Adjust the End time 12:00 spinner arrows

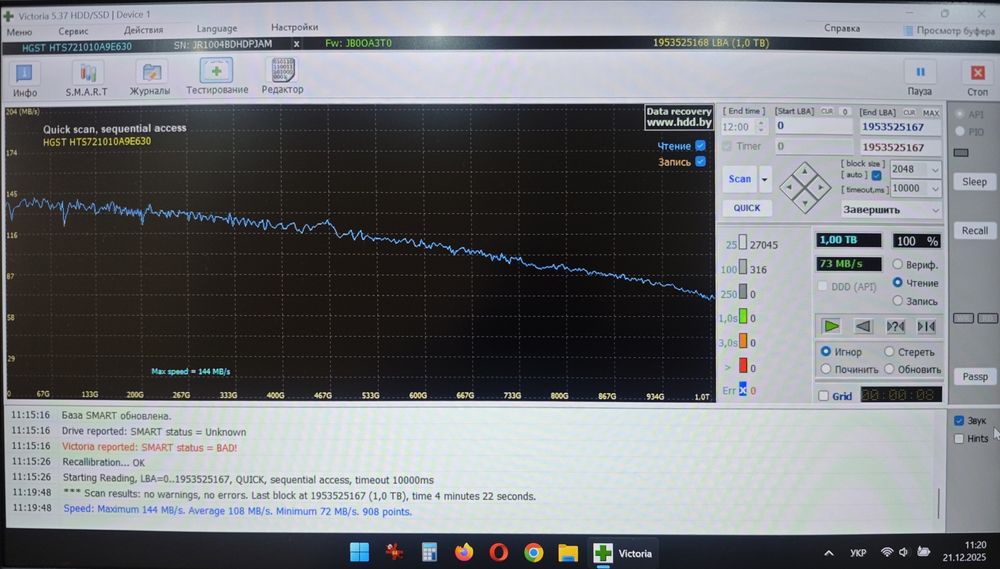click(x=760, y=127)
